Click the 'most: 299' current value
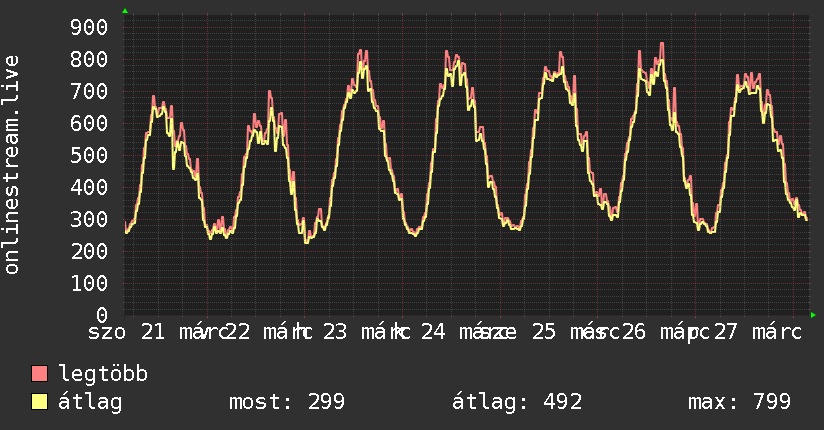824x430 pixels. pos(287,402)
